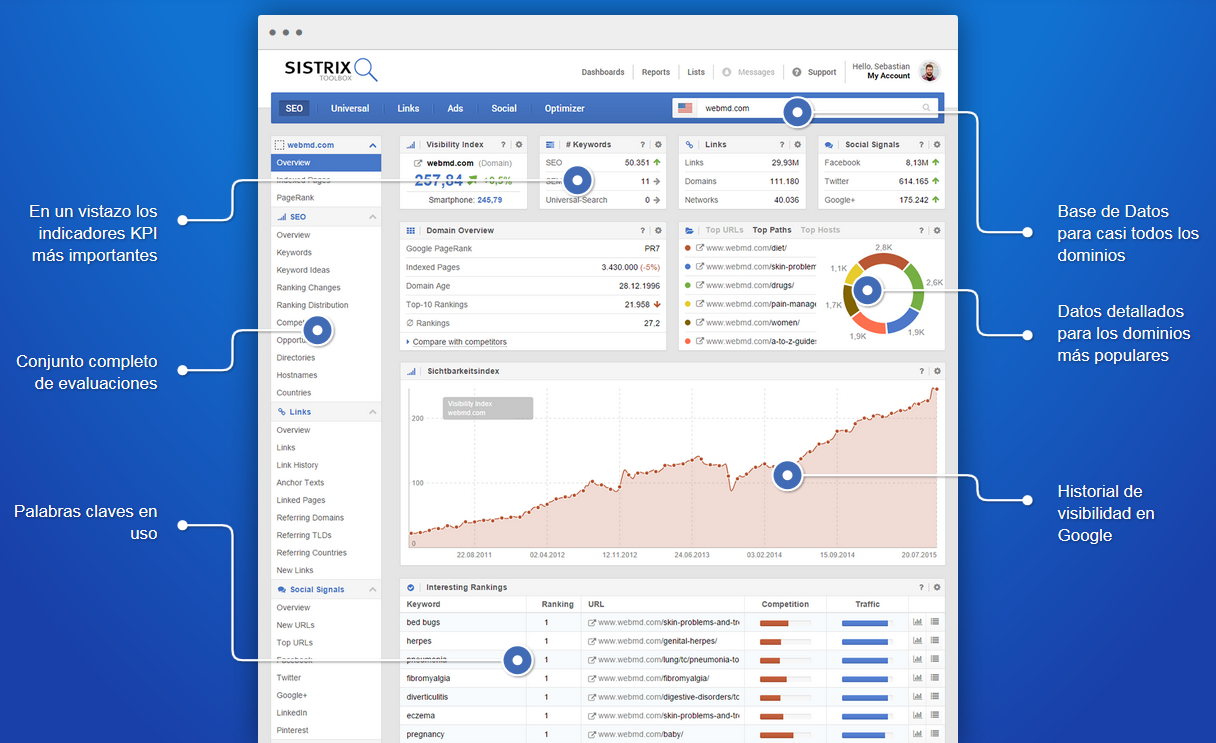Open Domain Overview widget settings gear
Screen dimensions: 1216x743
658,230
